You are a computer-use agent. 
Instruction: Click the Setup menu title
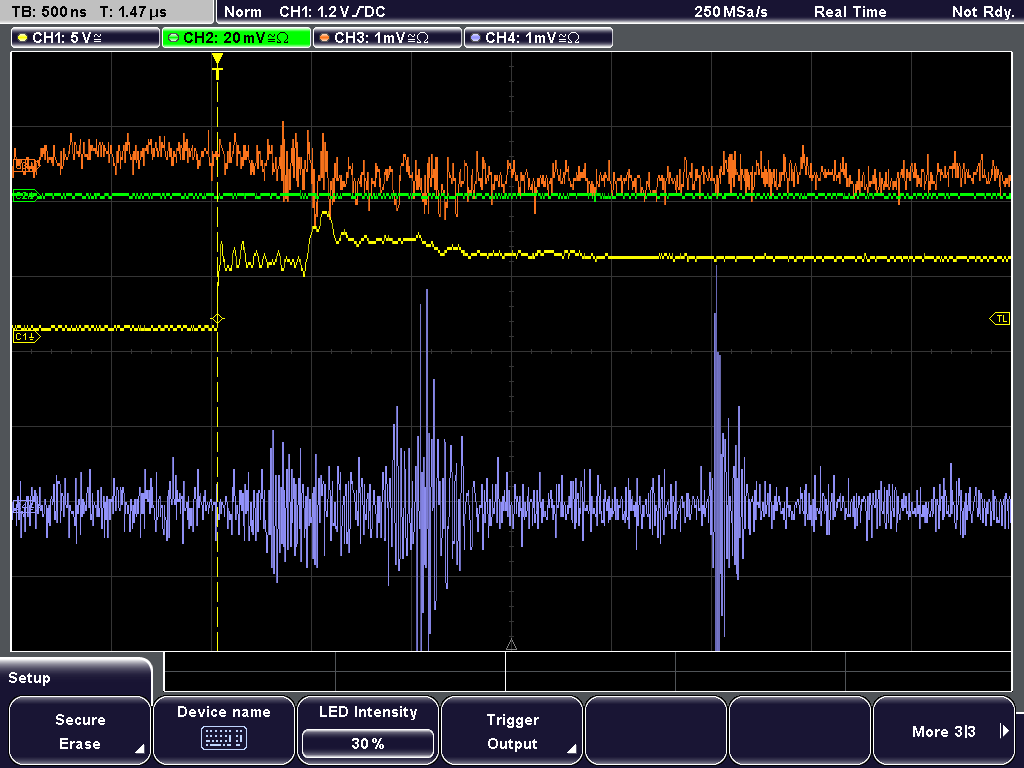[29, 678]
